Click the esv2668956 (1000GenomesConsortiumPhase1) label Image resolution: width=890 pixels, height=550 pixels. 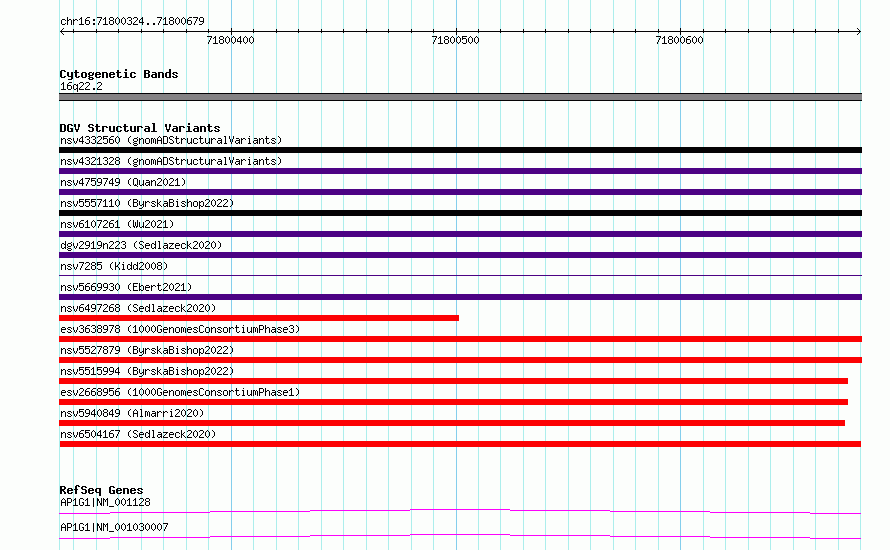click(180, 392)
